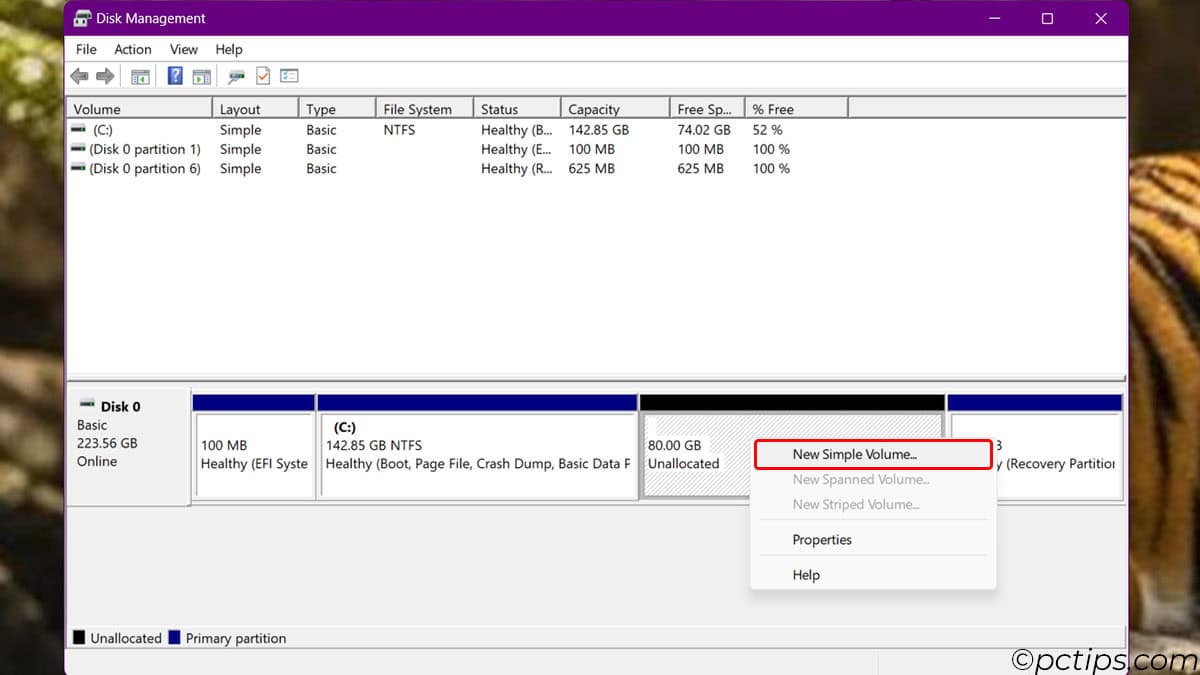Click the Forward arrow toolbar icon
1200x675 pixels.
pyautogui.click(x=105, y=76)
